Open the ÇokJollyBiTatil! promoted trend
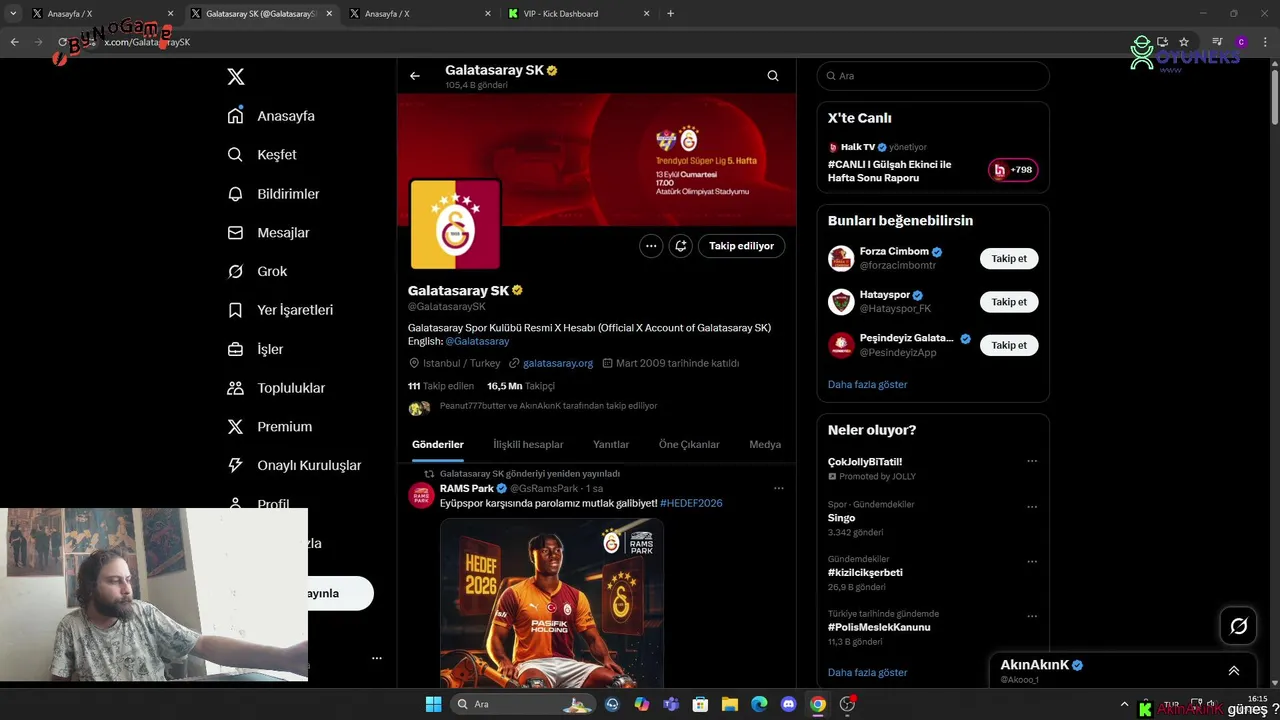The image size is (1280, 720). [x=865, y=462]
